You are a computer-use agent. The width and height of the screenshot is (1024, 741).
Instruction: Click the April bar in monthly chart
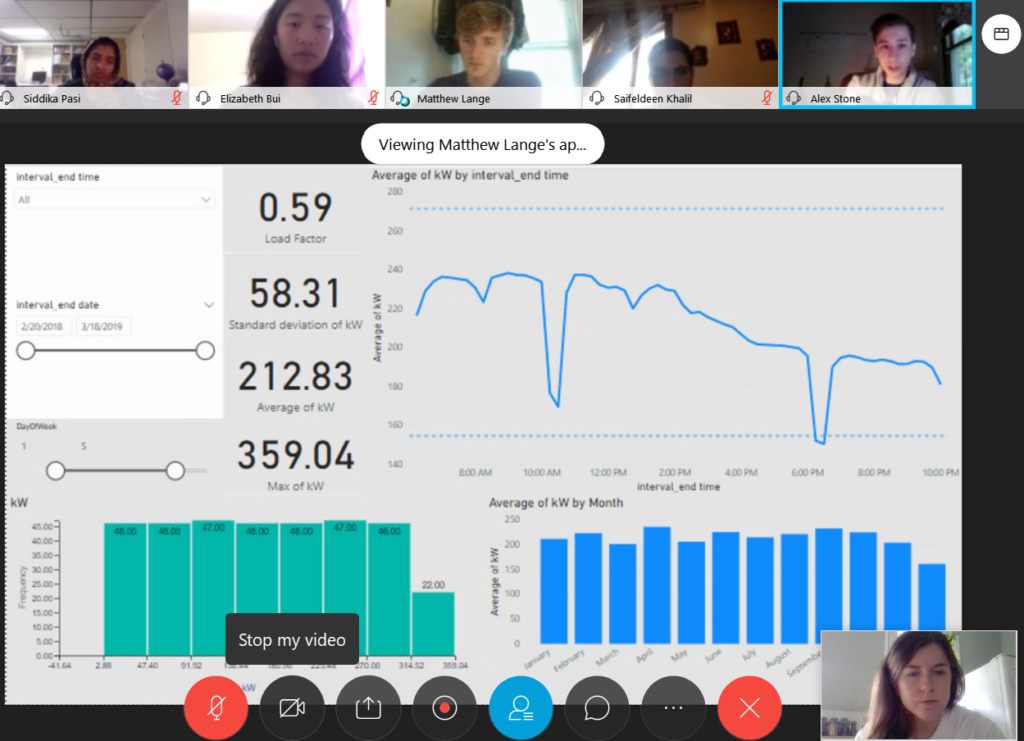657,585
